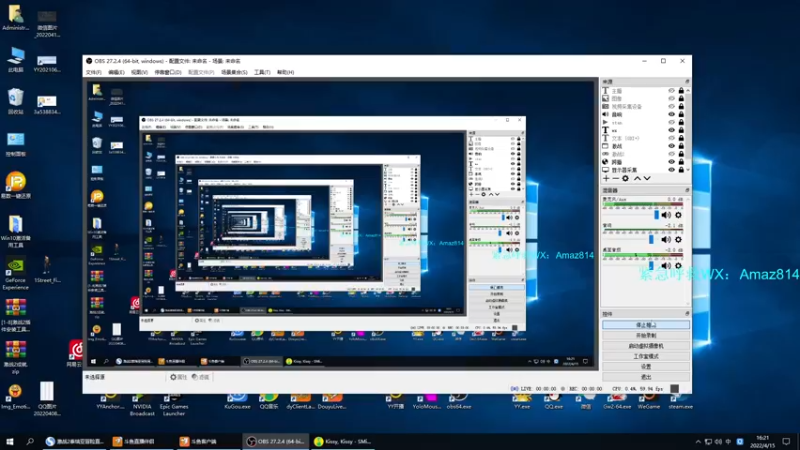Viewport: 800px width, 450px height.
Task: Select the 文本 (GDI+) text source icon
Action: [x=605, y=138]
